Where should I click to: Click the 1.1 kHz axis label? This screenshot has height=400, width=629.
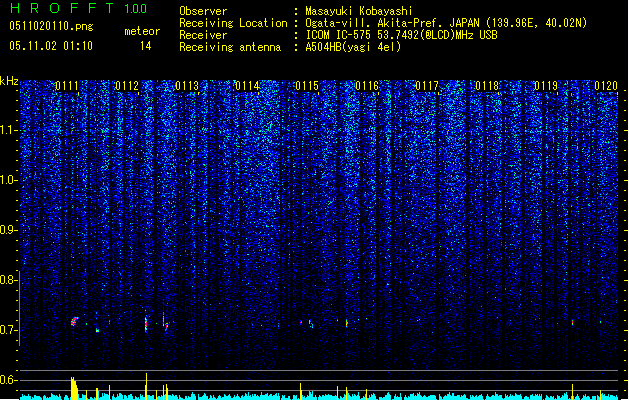click(x=9, y=130)
